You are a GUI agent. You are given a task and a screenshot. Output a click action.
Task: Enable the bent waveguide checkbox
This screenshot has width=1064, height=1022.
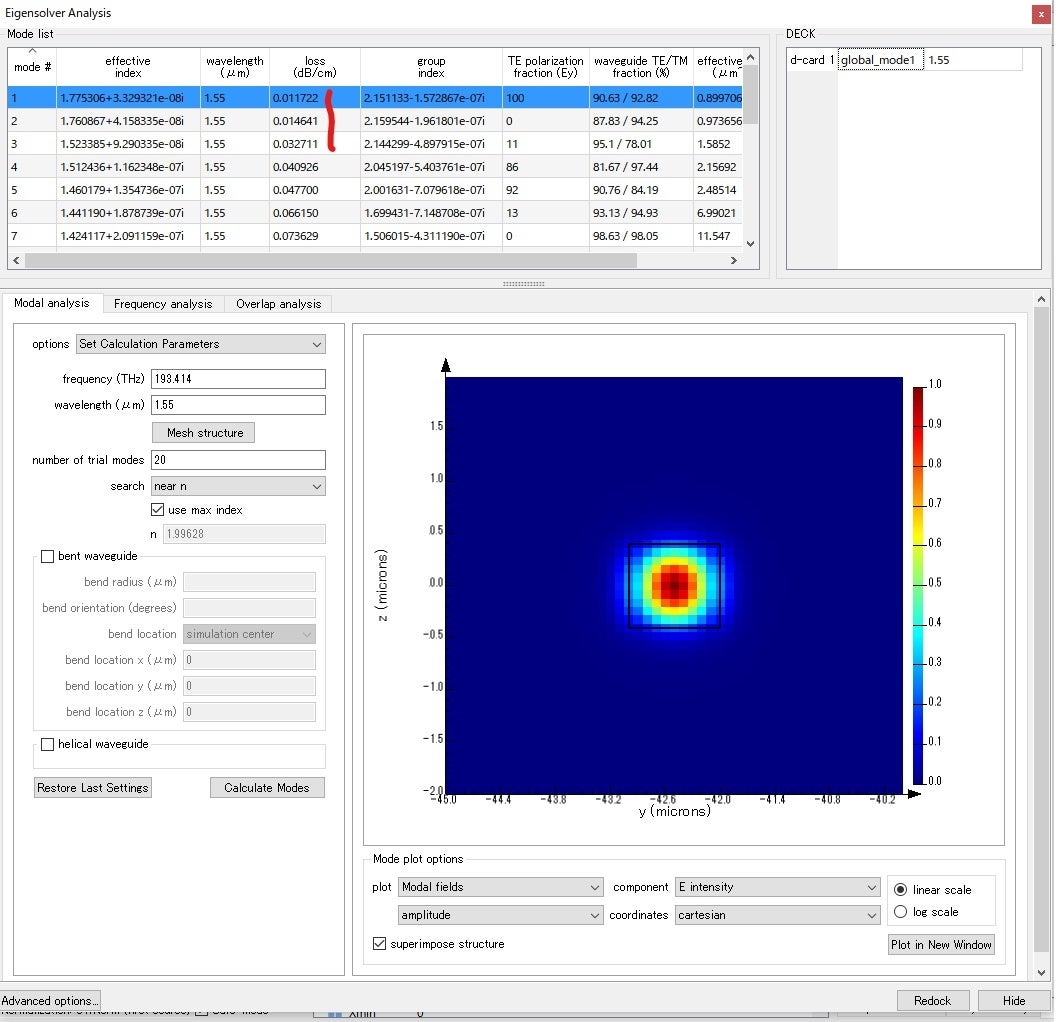pyautogui.click(x=47, y=557)
